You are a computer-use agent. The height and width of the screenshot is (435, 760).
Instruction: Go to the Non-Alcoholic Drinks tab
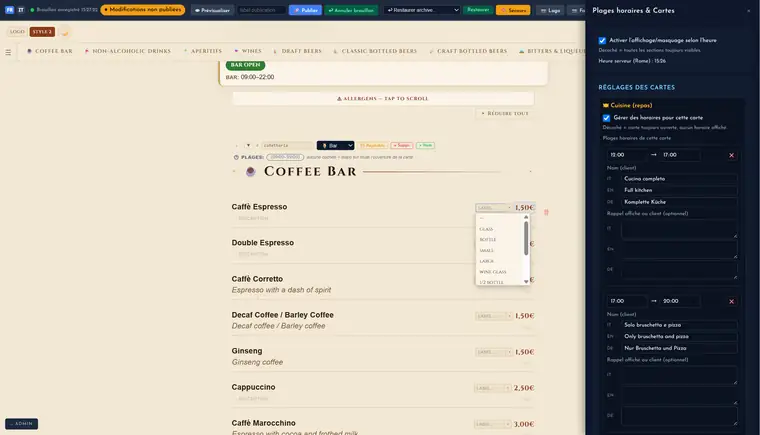[x=127, y=51]
